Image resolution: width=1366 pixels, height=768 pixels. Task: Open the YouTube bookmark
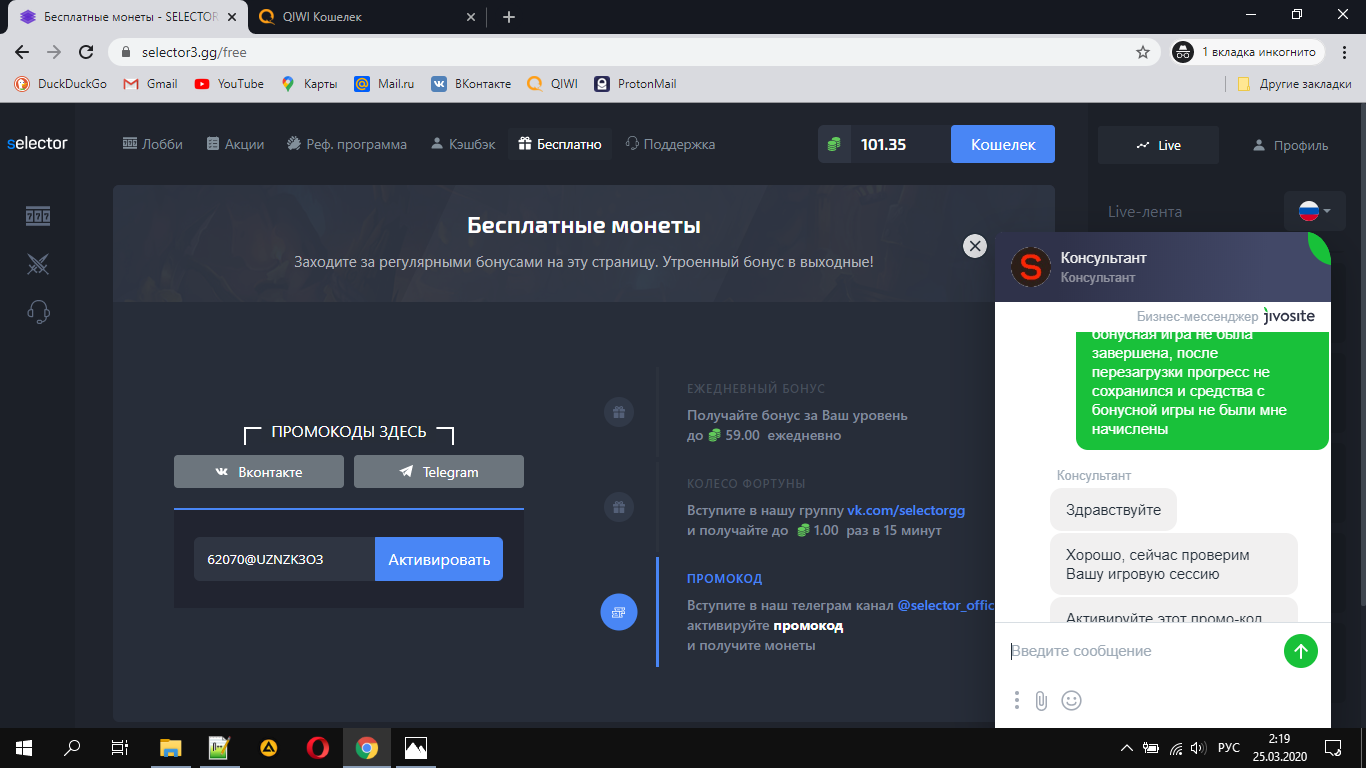point(229,84)
